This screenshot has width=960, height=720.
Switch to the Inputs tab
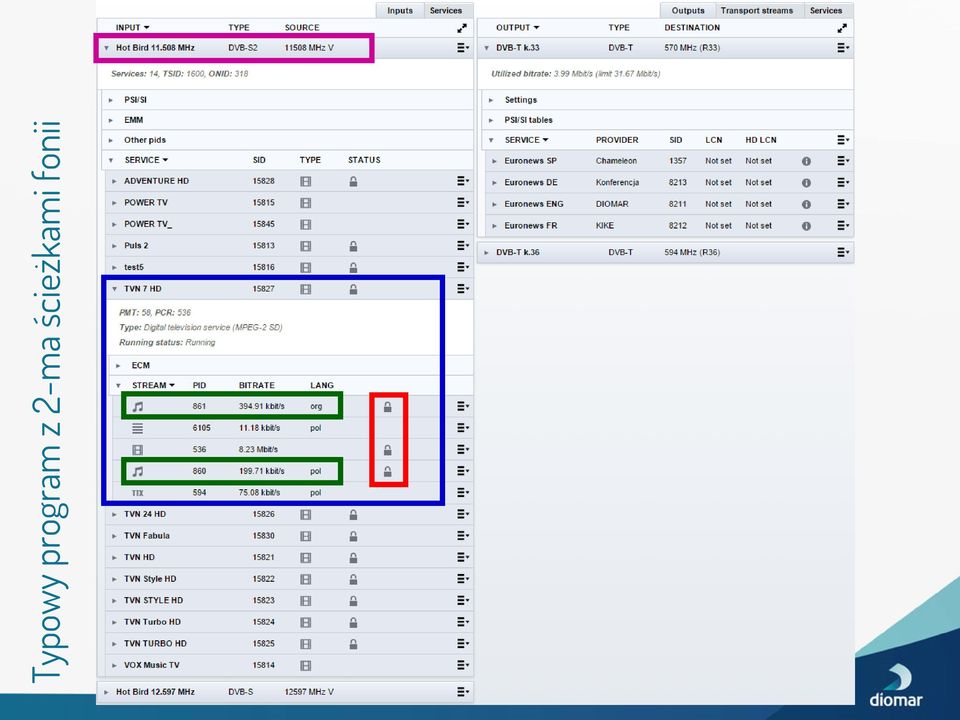[x=400, y=10]
